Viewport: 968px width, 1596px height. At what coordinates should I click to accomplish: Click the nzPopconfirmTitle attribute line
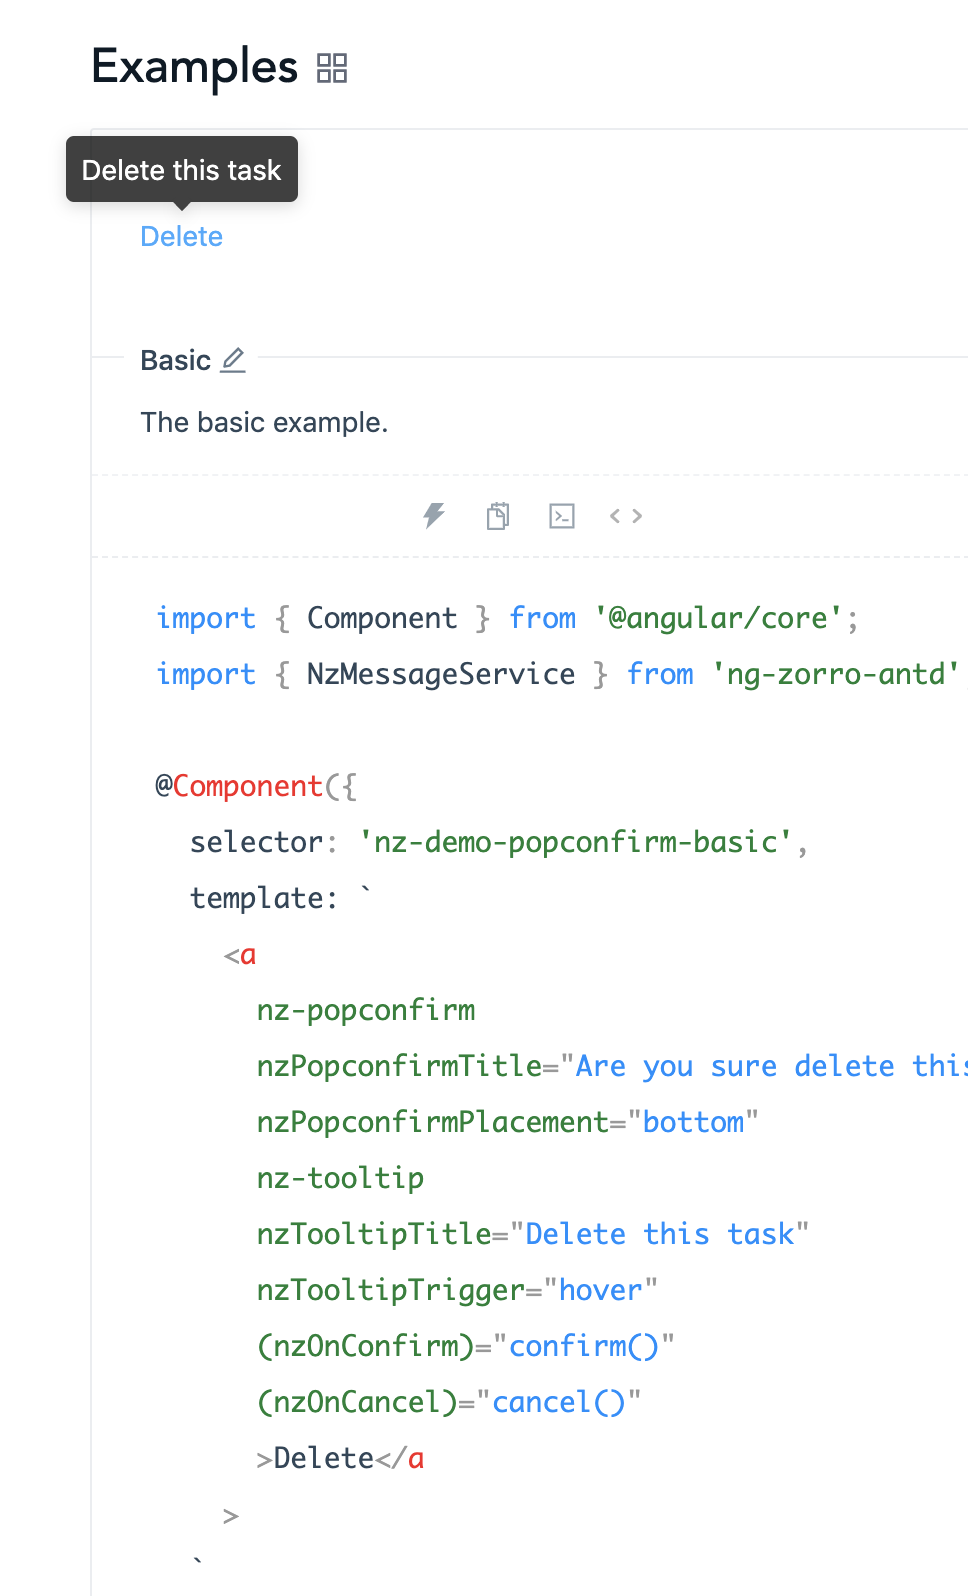pos(612,1066)
